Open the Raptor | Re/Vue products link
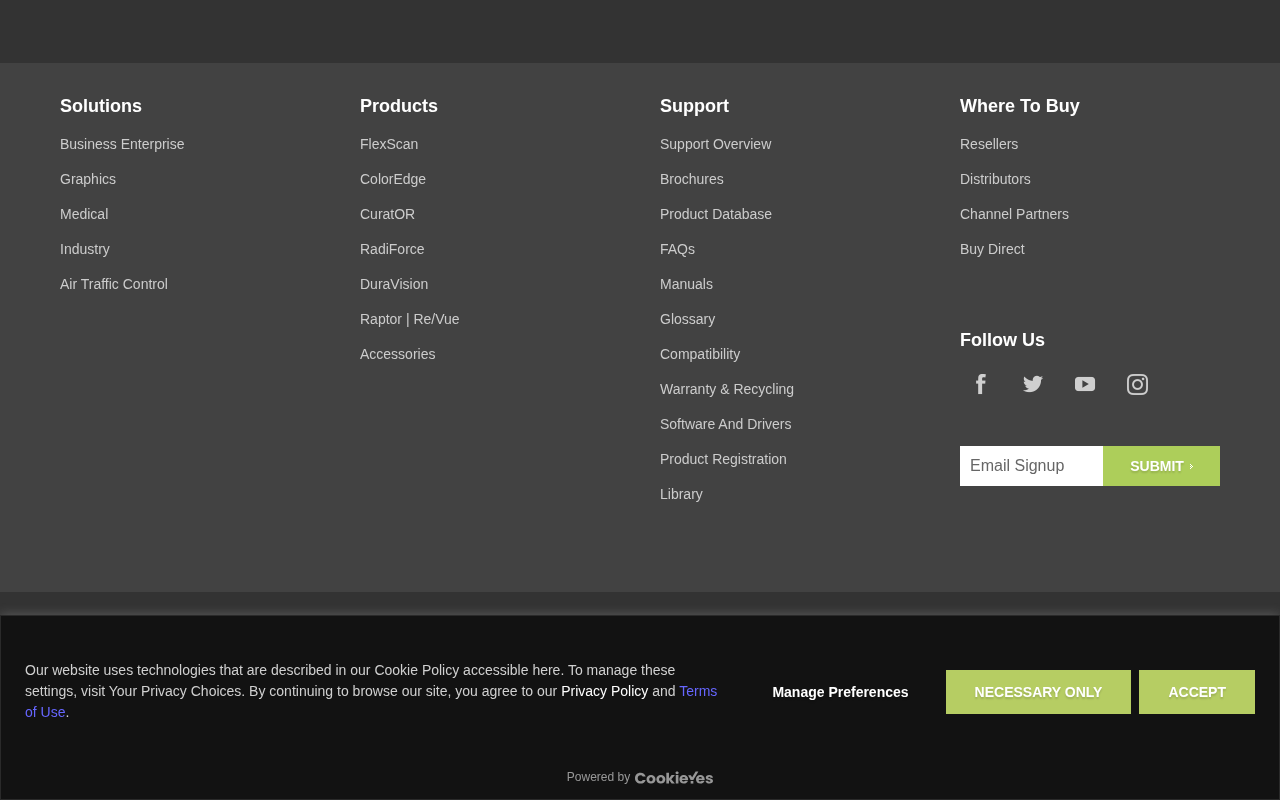The width and height of the screenshot is (1280, 800). pos(410,319)
